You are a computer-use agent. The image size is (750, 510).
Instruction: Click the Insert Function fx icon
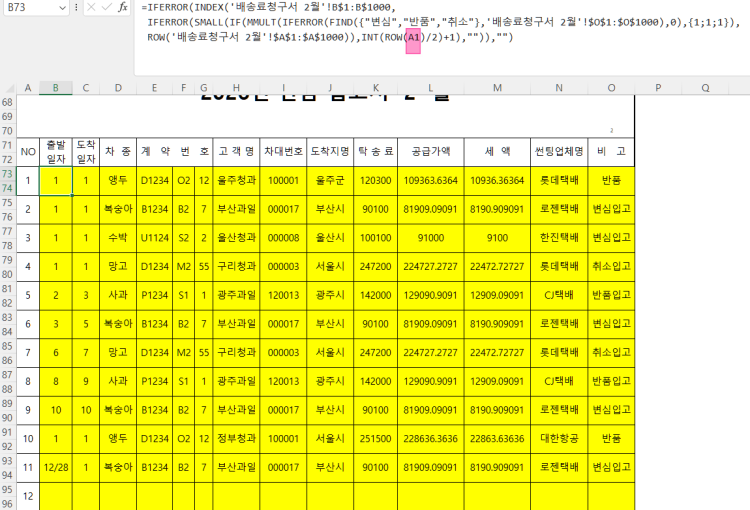click(122, 7)
